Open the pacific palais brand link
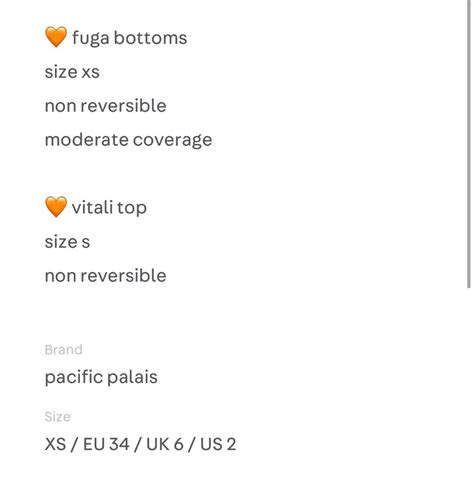Viewport: 474px width, 477px height. click(x=101, y=377)
